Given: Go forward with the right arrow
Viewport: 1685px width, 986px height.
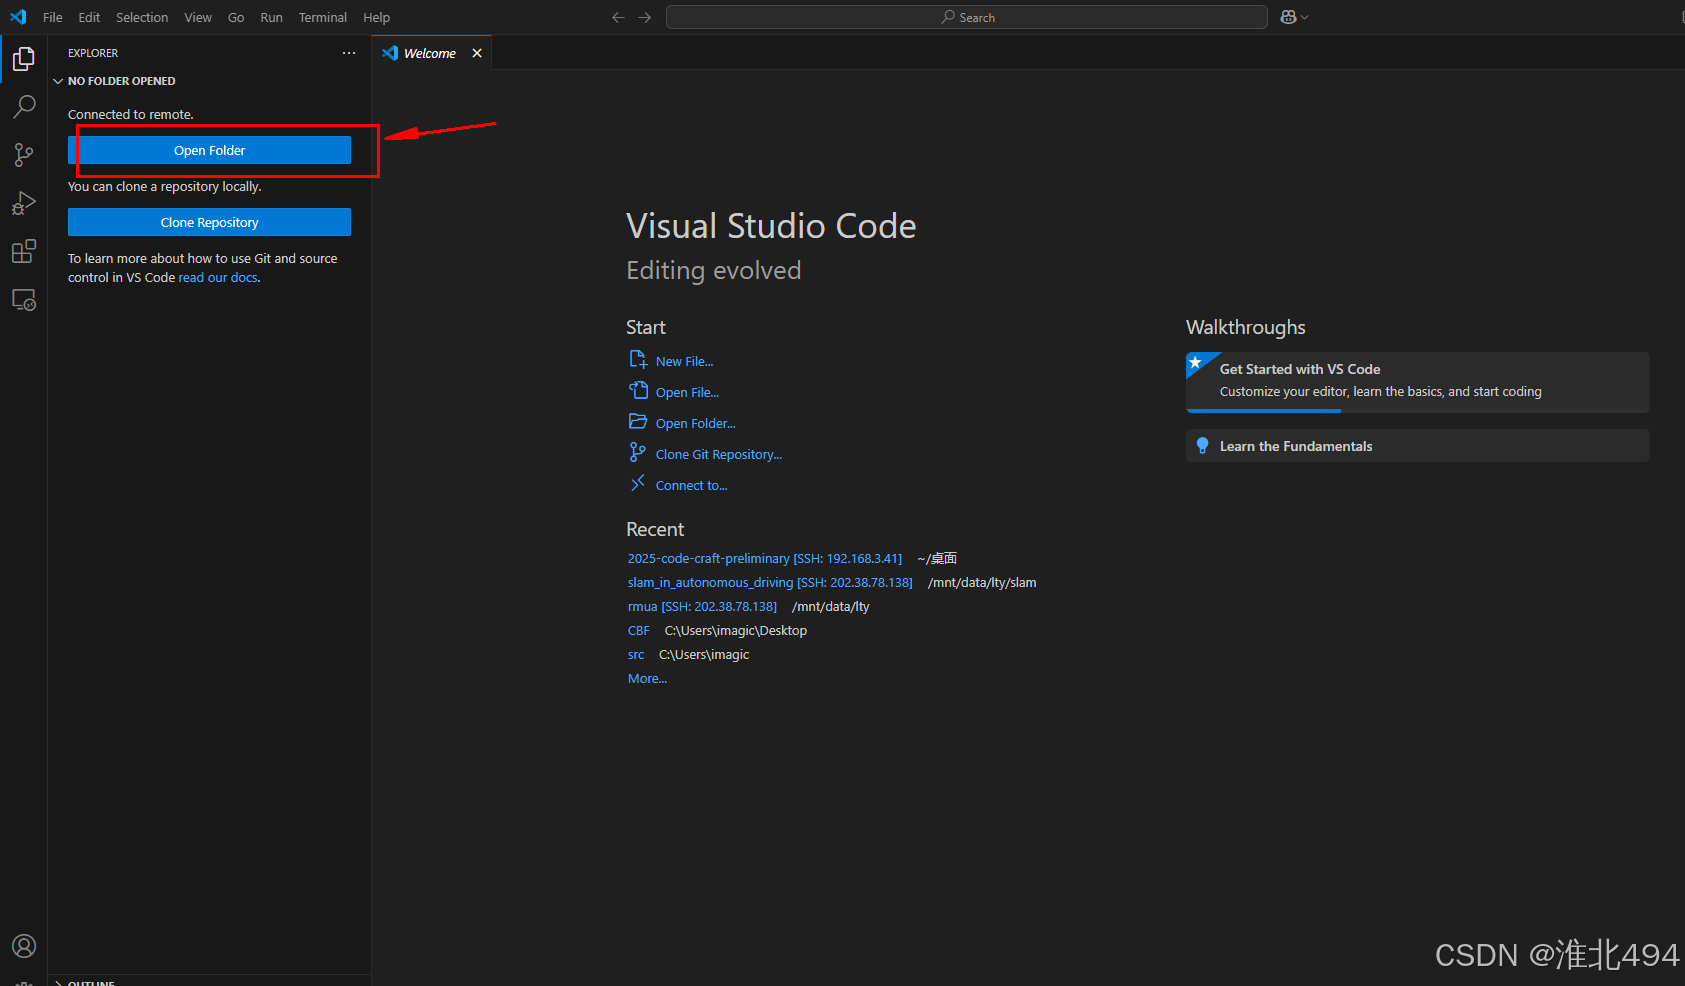Looking at the screenshot, I should [644, 17].
